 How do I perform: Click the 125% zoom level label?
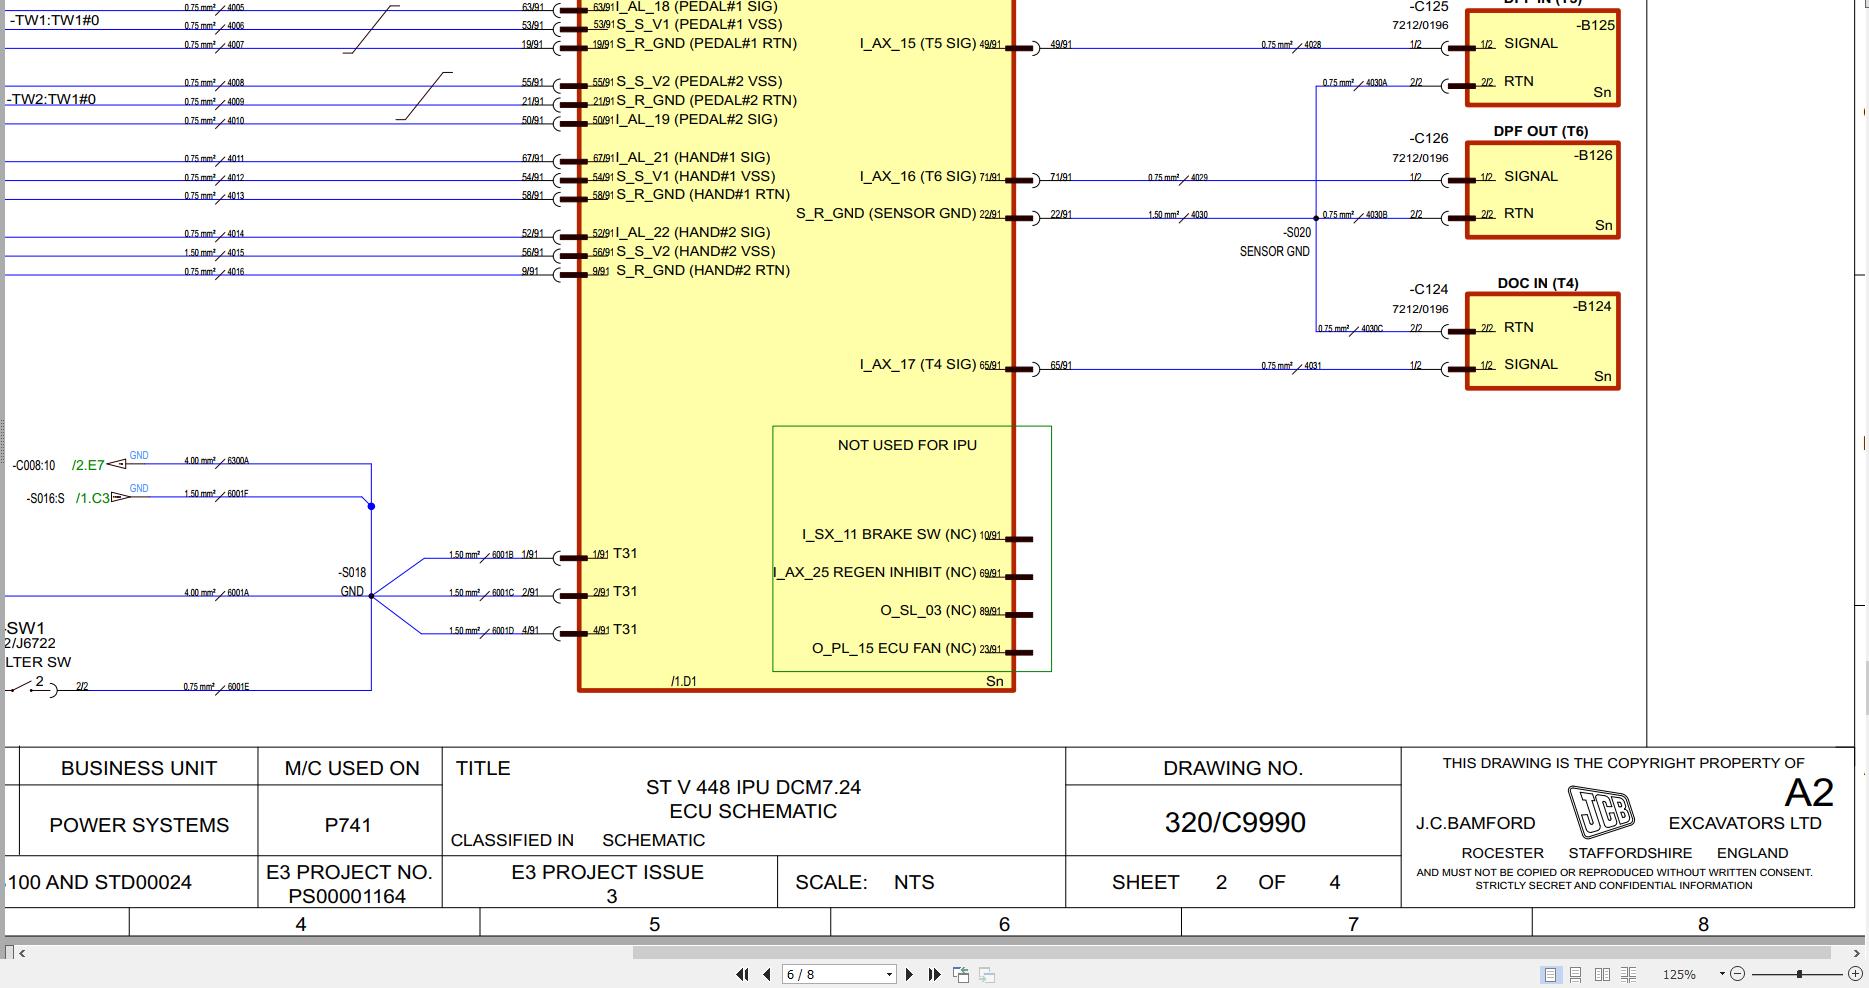tap(1680, 974)
